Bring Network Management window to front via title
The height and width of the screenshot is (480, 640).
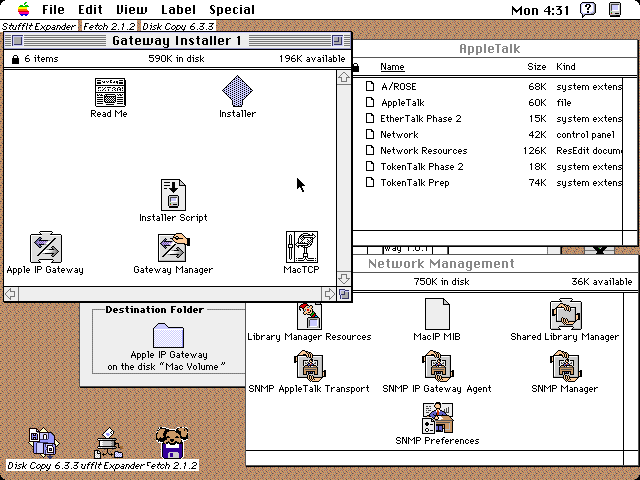tap(441, 264)
